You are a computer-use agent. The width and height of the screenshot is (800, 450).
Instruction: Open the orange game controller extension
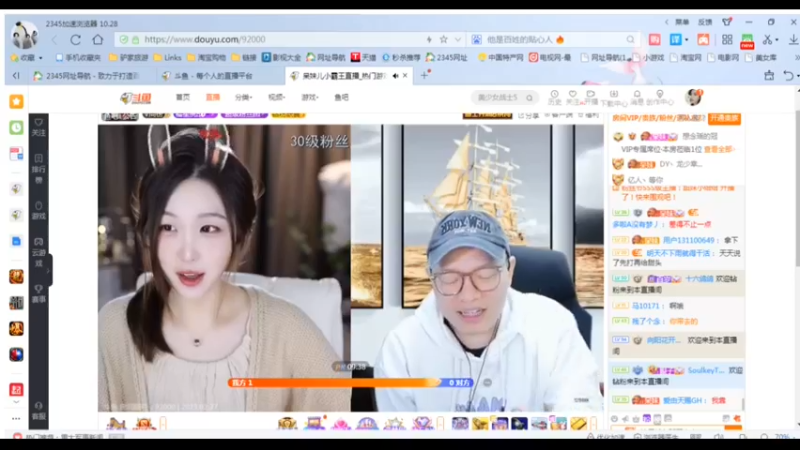[x=703, y=39]
